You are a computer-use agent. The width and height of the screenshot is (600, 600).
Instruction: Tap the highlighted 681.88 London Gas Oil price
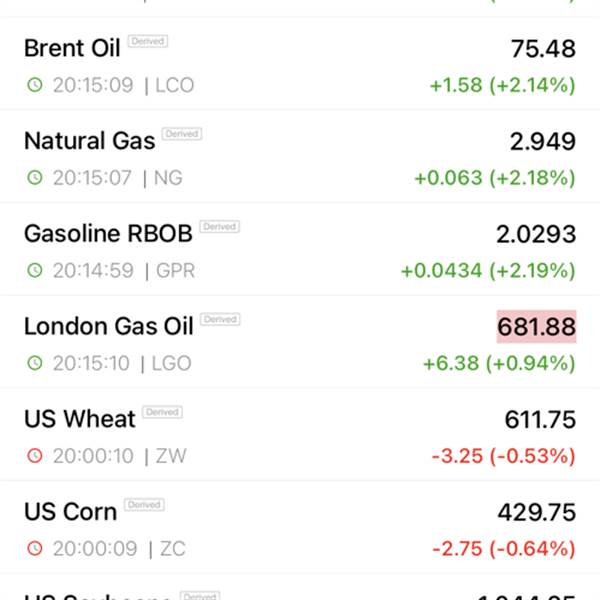pos(536,326)
